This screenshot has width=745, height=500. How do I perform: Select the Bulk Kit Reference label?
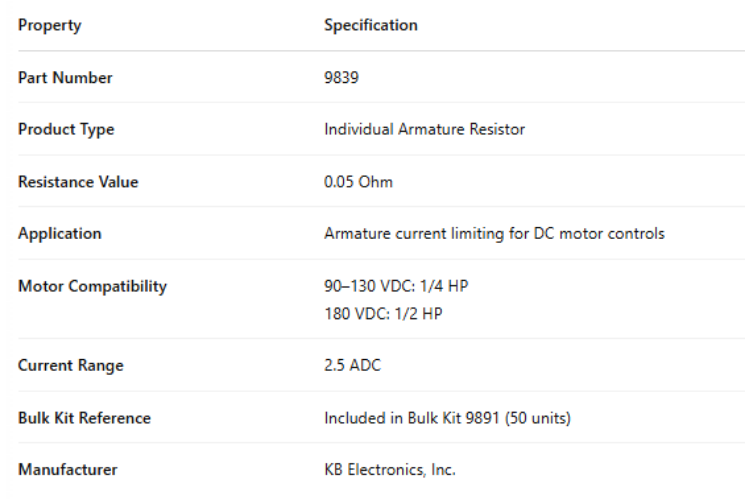[84, 418]
